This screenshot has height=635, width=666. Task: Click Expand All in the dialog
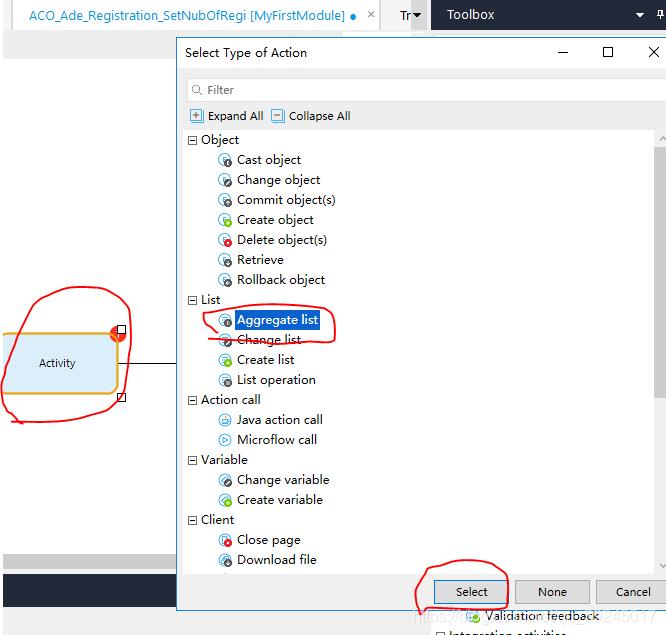pyautogui.click(x=226, y=116)
